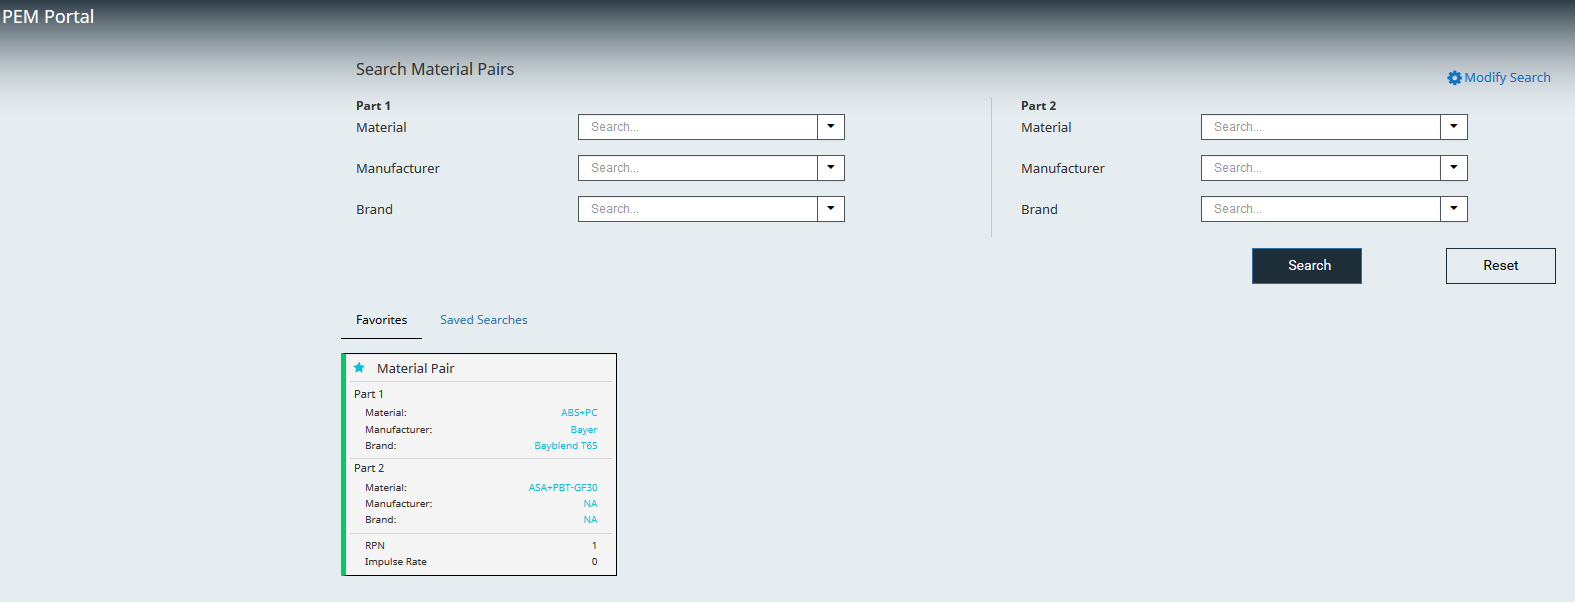Open Part 2 Manufacturer dropdown arrow

(x=1454, y=168)
